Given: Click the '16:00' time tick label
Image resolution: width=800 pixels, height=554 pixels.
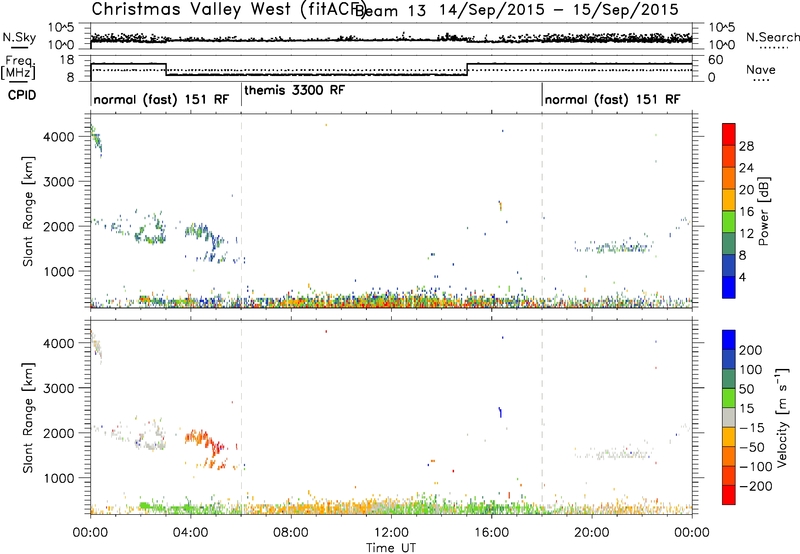Looking at the screenshot, I should pos(491,533).
